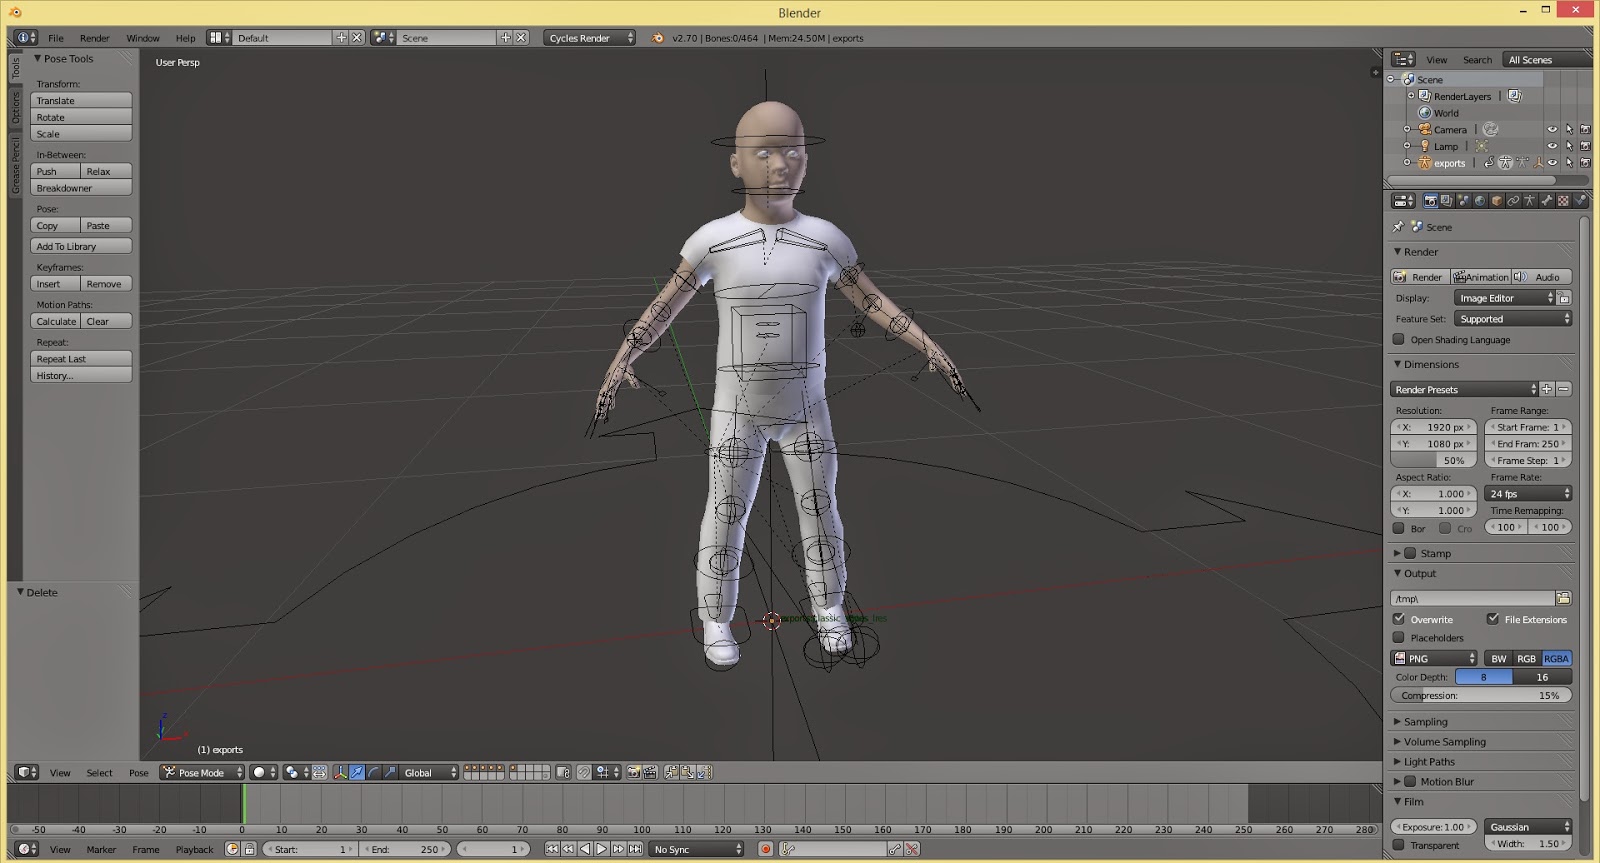Click Add To Library button
The height and width of the screenshot is (863, 1600).
[x=81, y=246]
